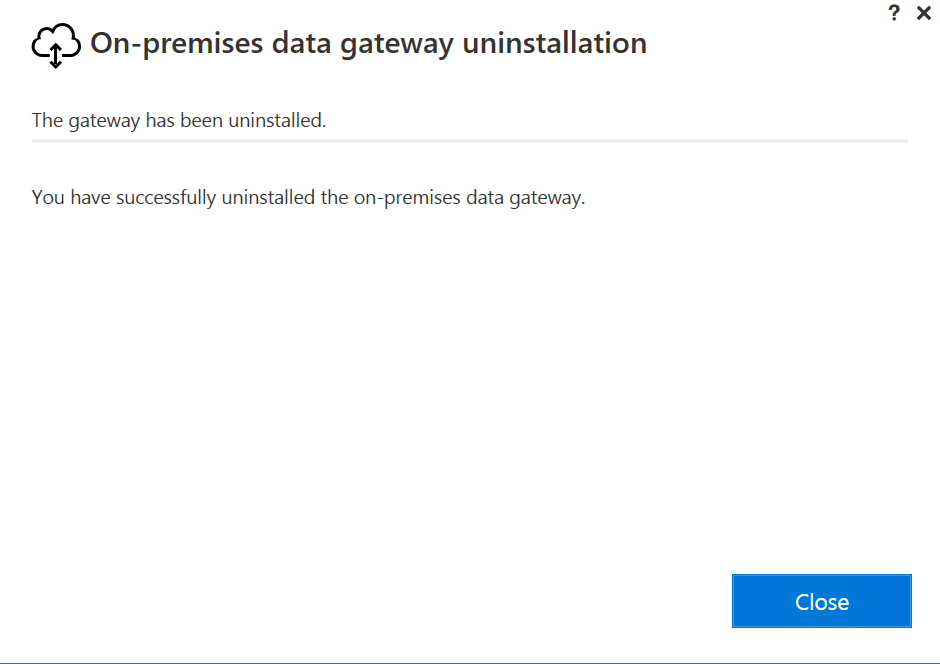Screen dimensions: 940x664
Task: Dismiss the dialog using the X icon
Action: click(924, 13)
